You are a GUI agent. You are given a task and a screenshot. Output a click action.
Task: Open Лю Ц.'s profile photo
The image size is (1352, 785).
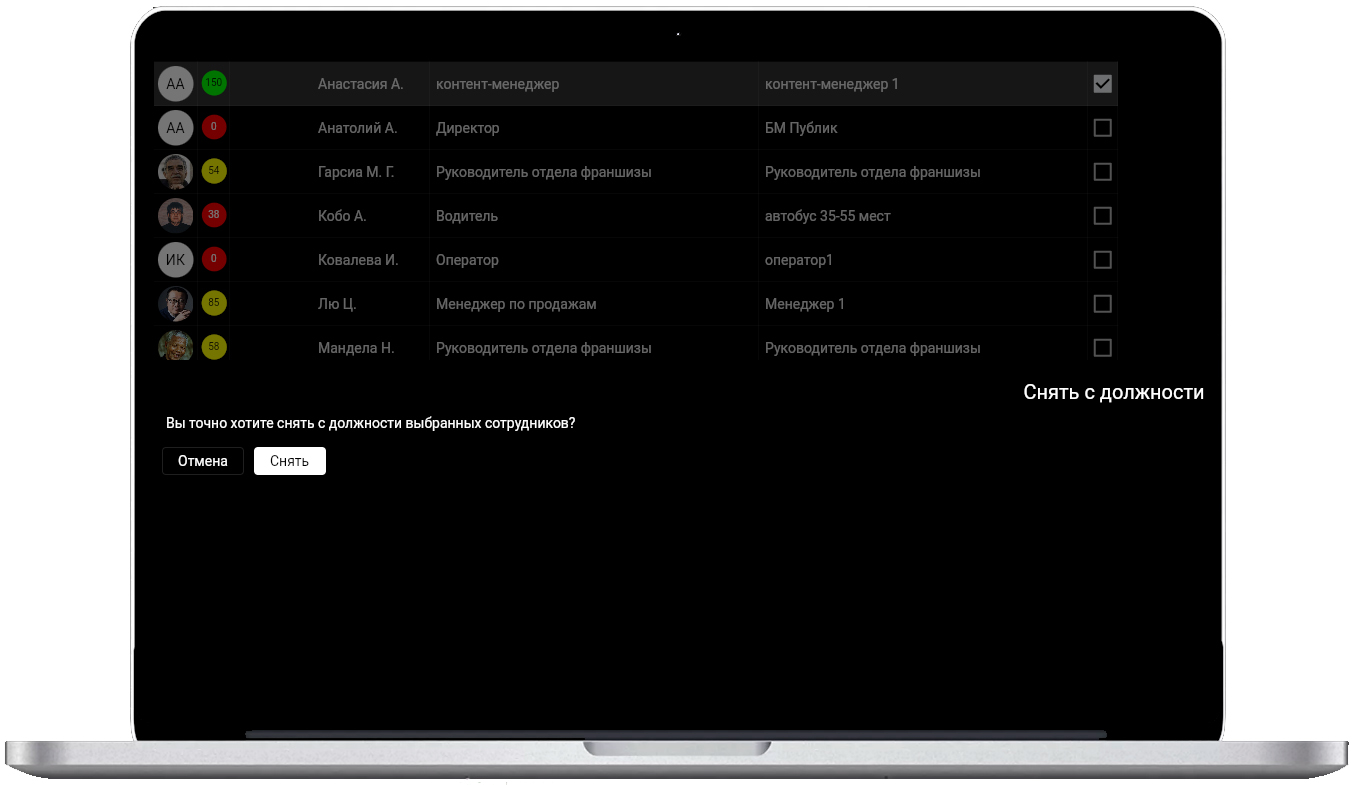tap(175, 304)
